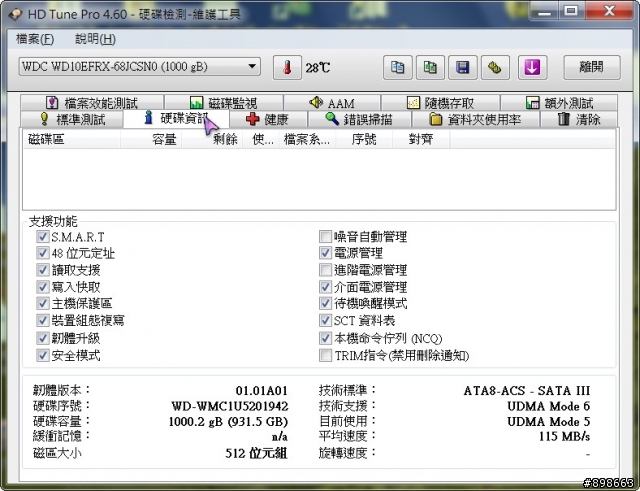640x491 pixels.
Task: Switch to the AAM tab
Action: coord(332,103)
